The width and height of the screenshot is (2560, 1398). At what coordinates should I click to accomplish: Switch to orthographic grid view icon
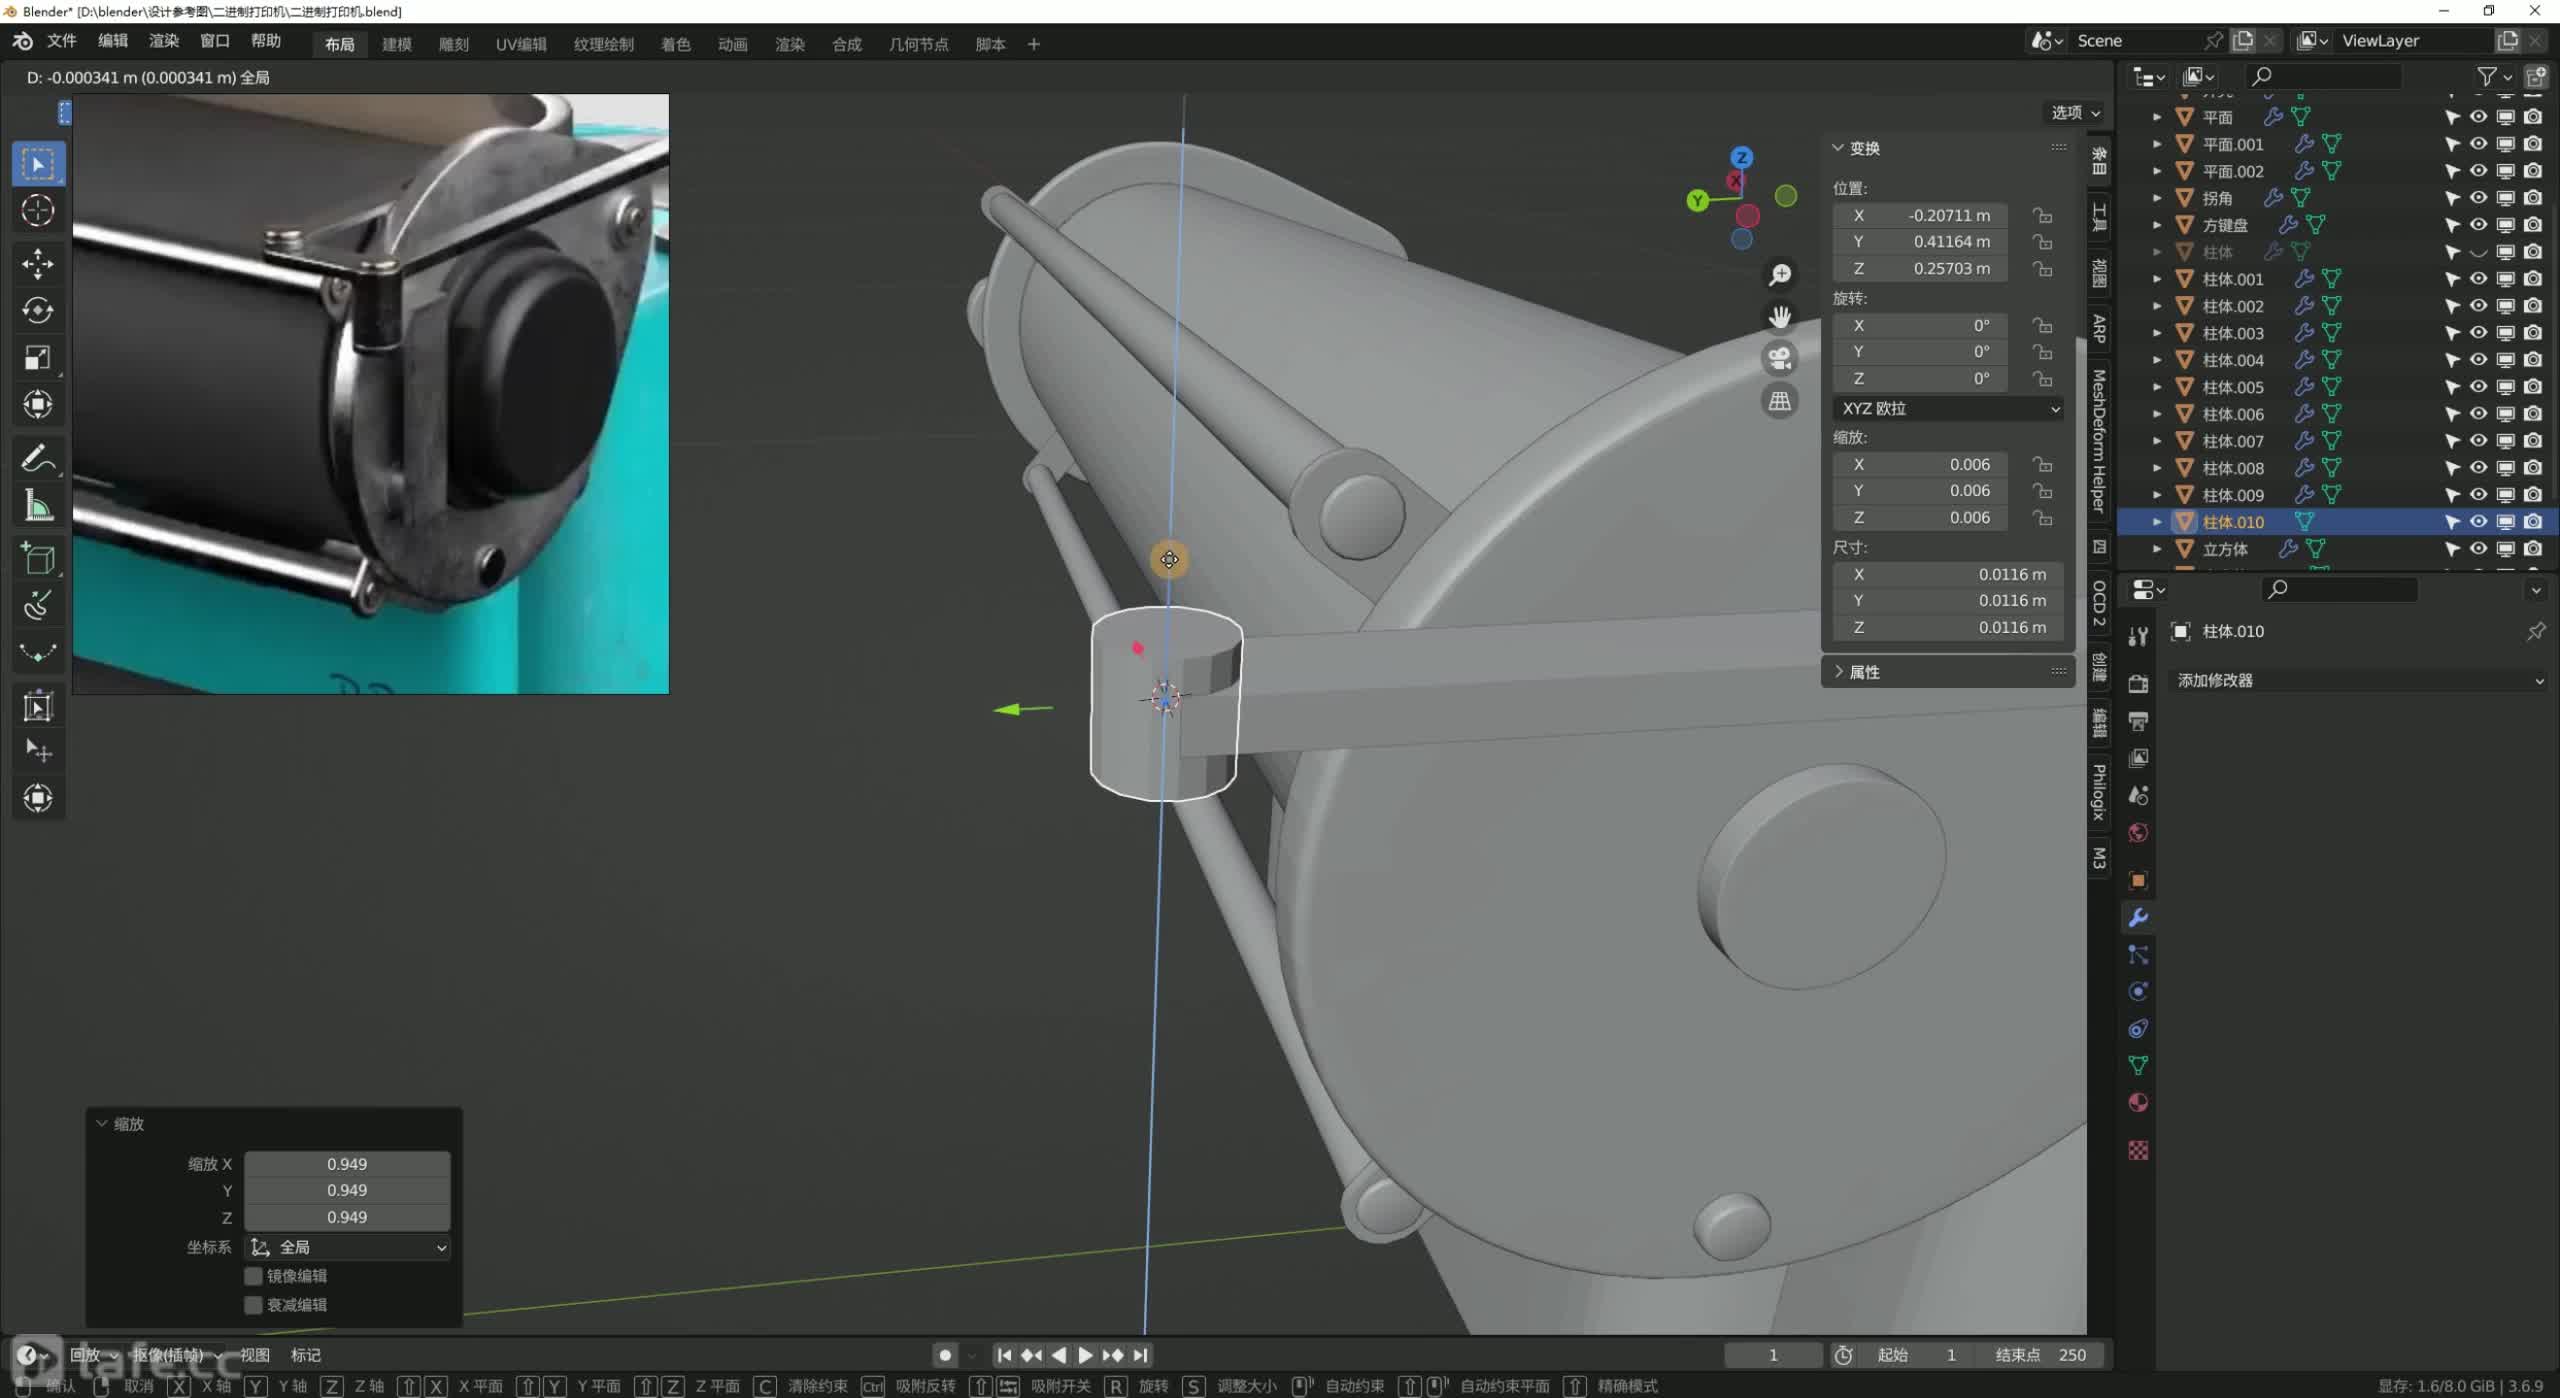1779,402
